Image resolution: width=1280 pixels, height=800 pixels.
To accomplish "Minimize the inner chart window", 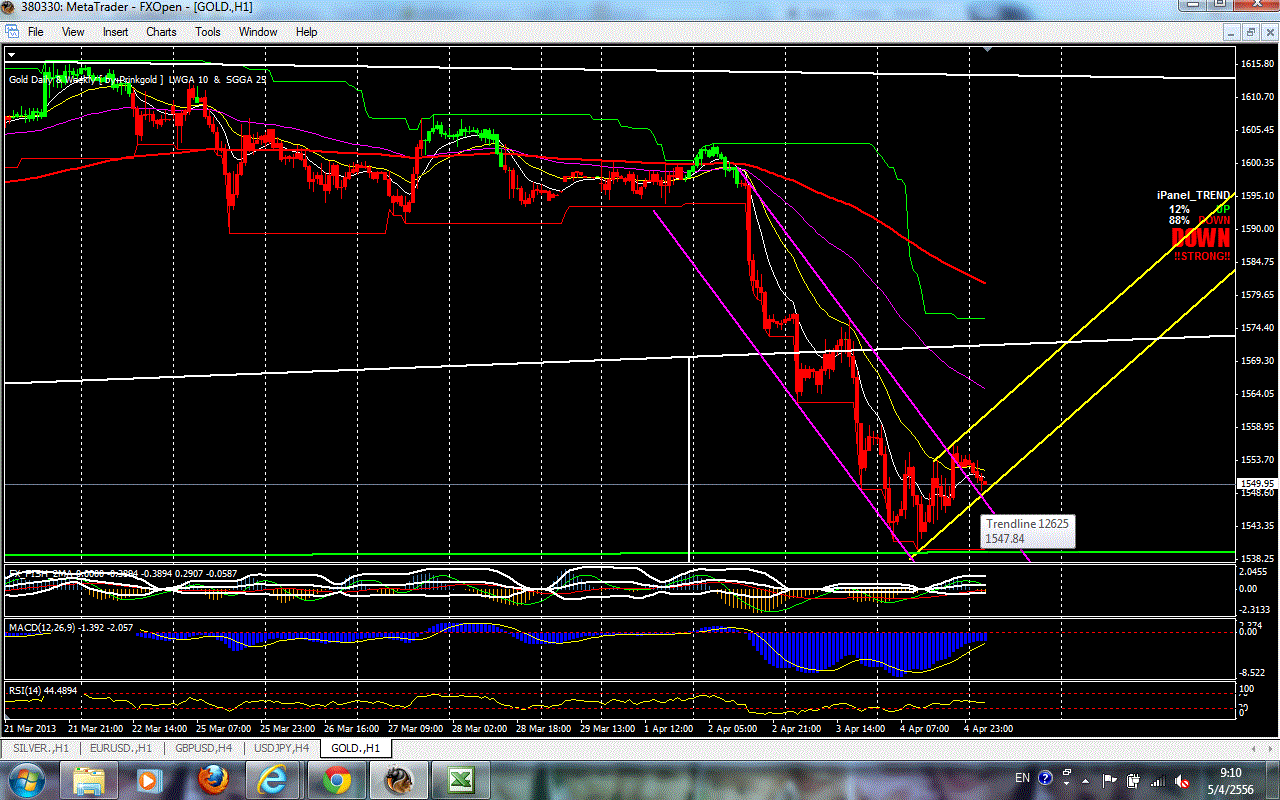I will [x=1232, y=32].
